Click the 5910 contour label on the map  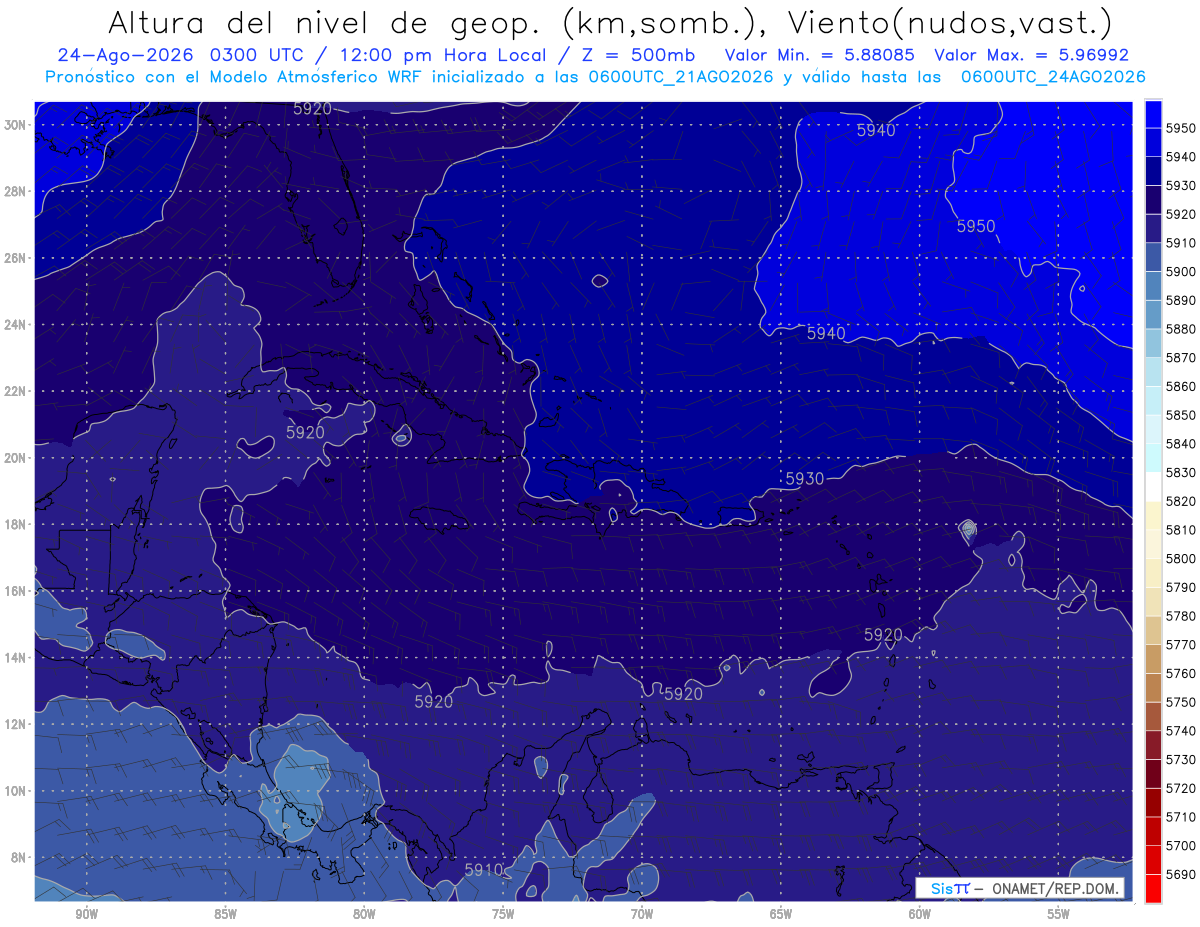[484, 870]
